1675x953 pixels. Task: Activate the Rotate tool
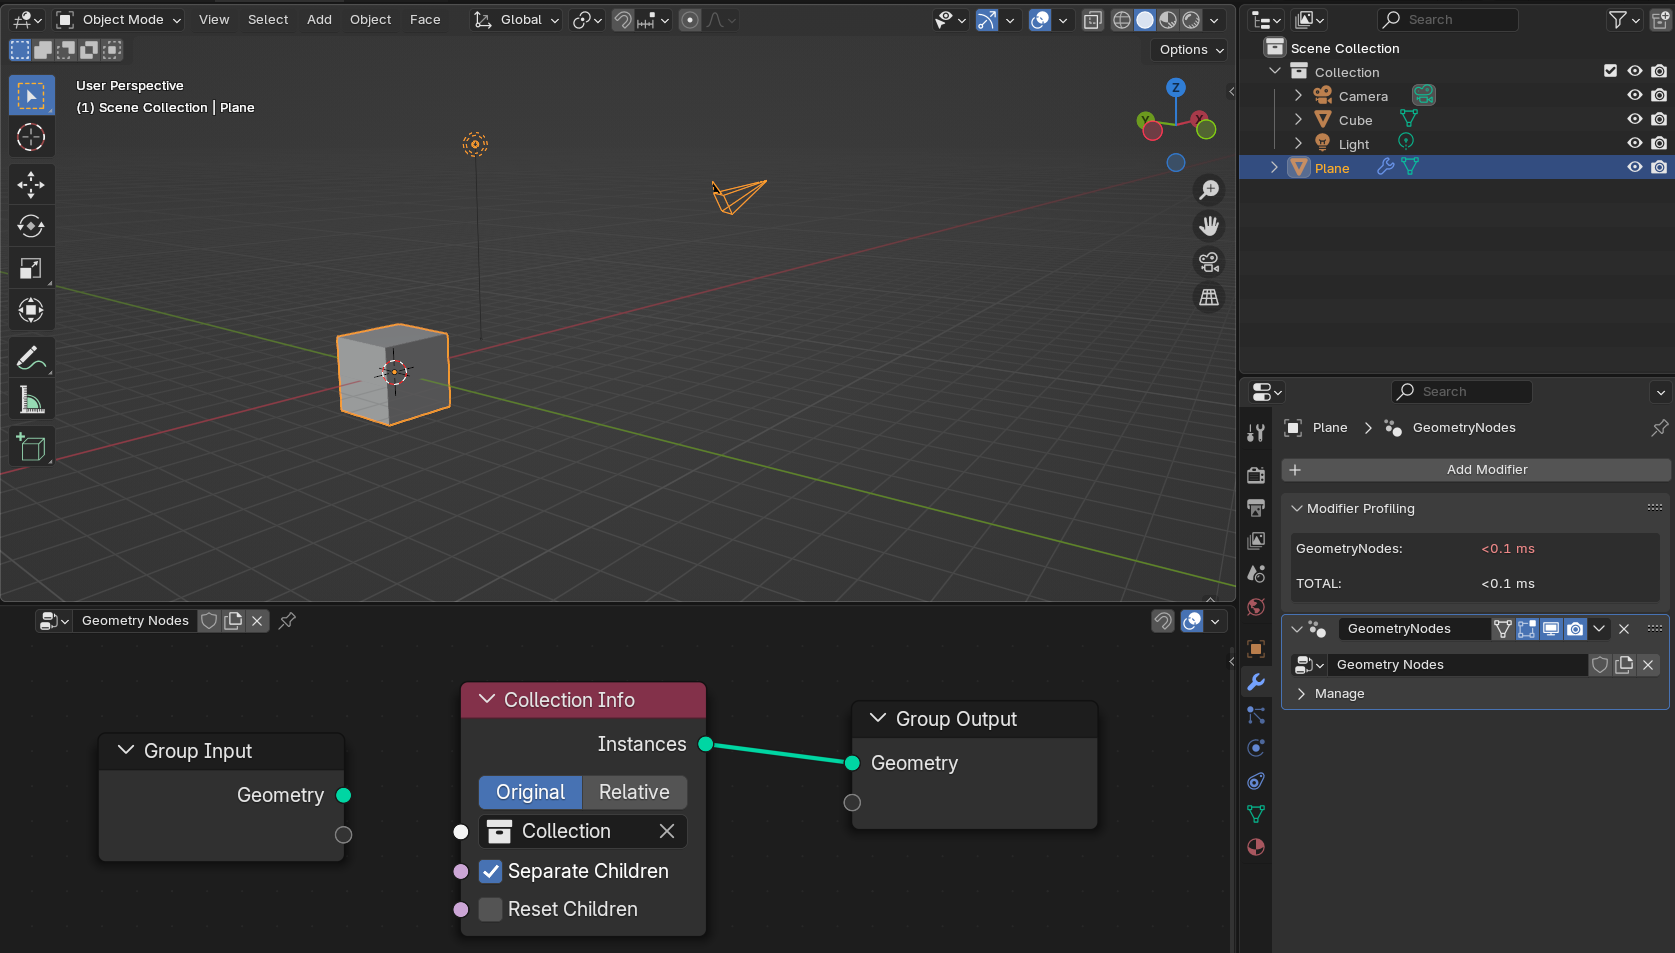(31, 226)
